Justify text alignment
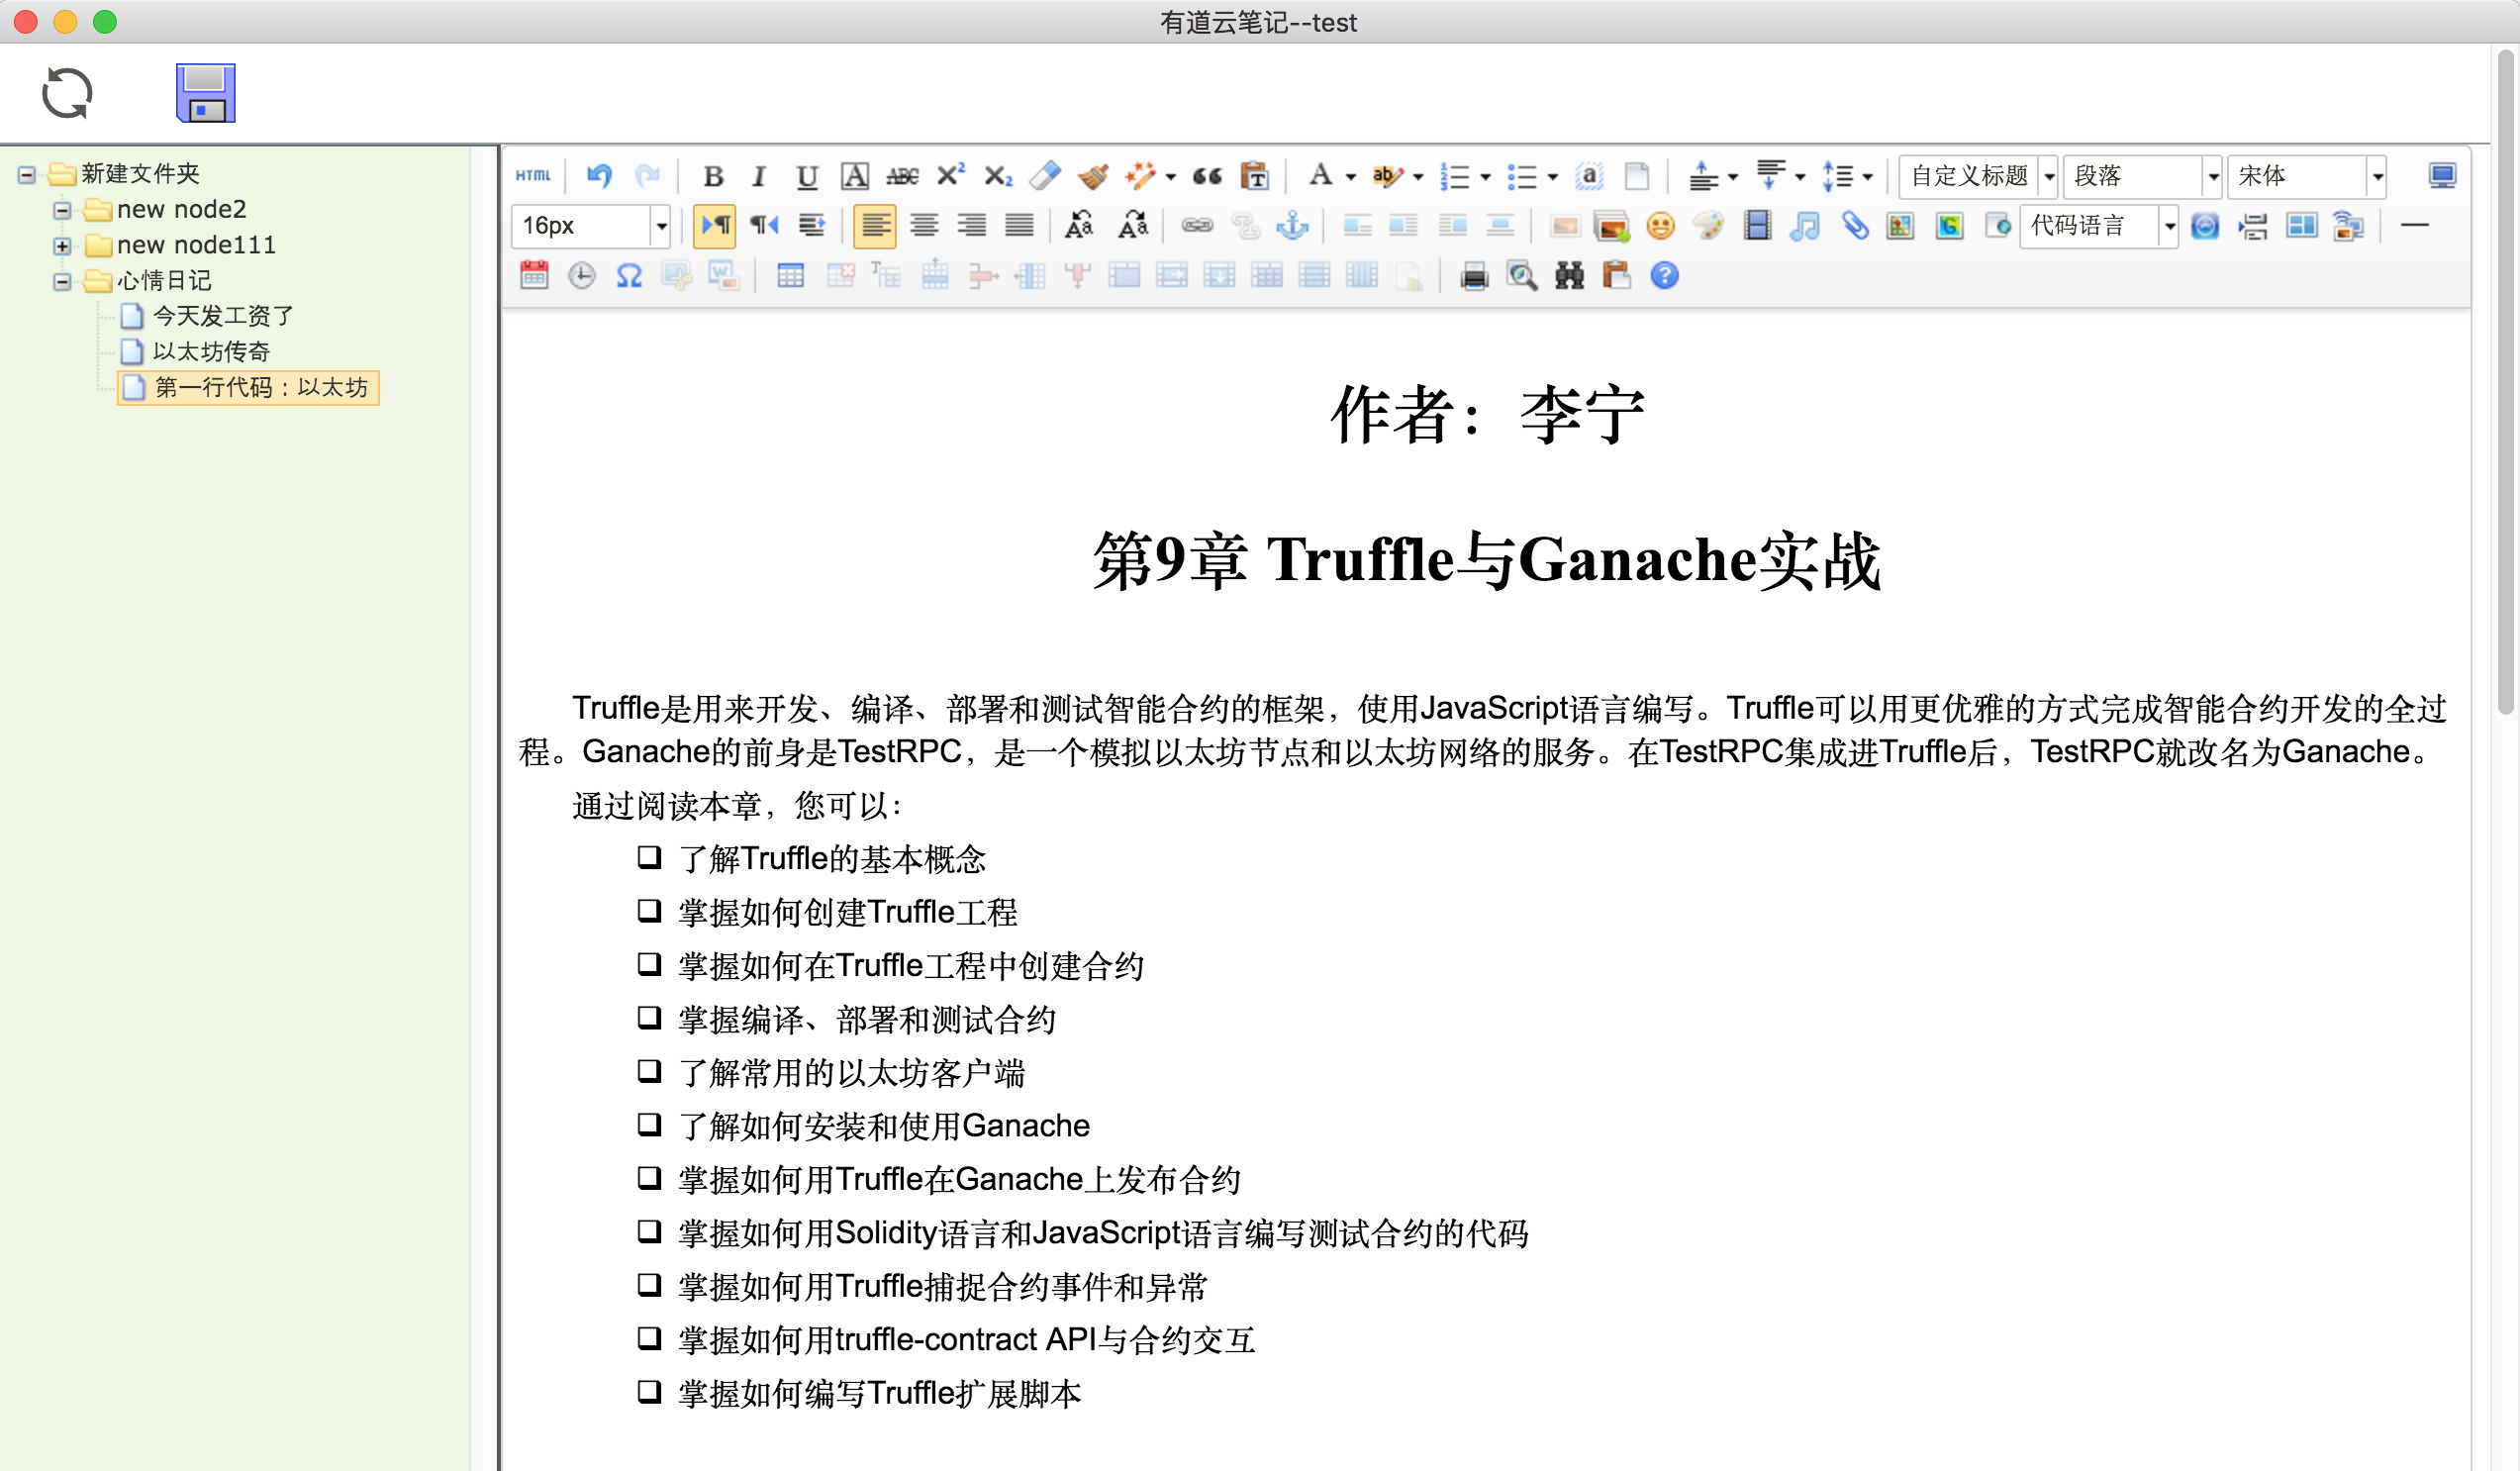The height and width of the screenshot is (1471, 2520). (x=1019, y=226)
